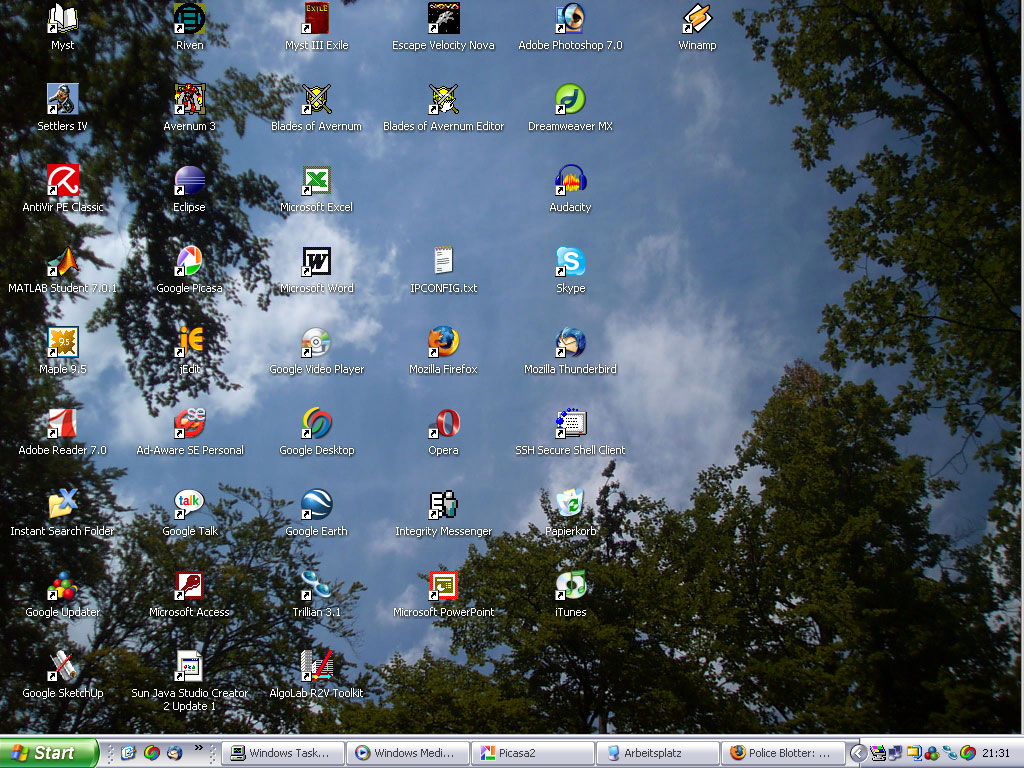This screenshot has width=1024, height=768.
Task: Open the Start menu
Action: click(49, 753)
